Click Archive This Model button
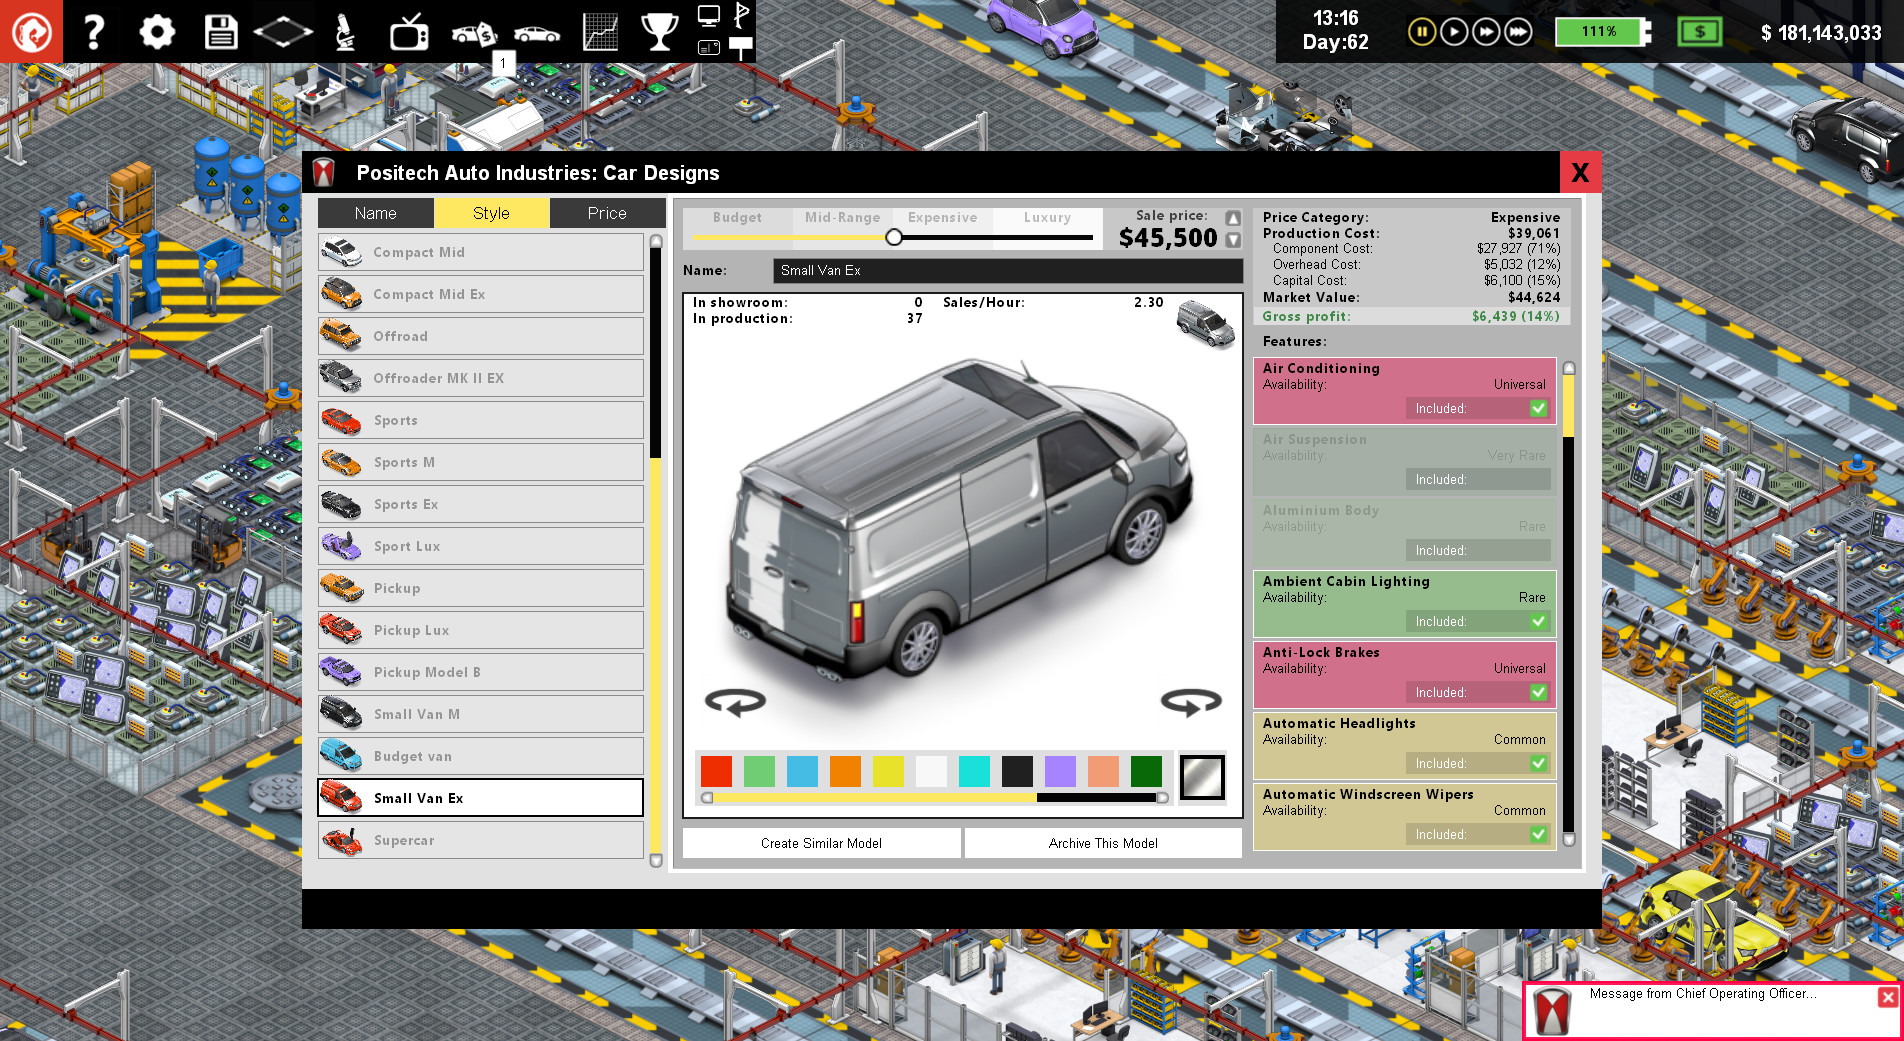Image resolution: width=1904 pixels, height=1041 pixels. coord(1103,843)
